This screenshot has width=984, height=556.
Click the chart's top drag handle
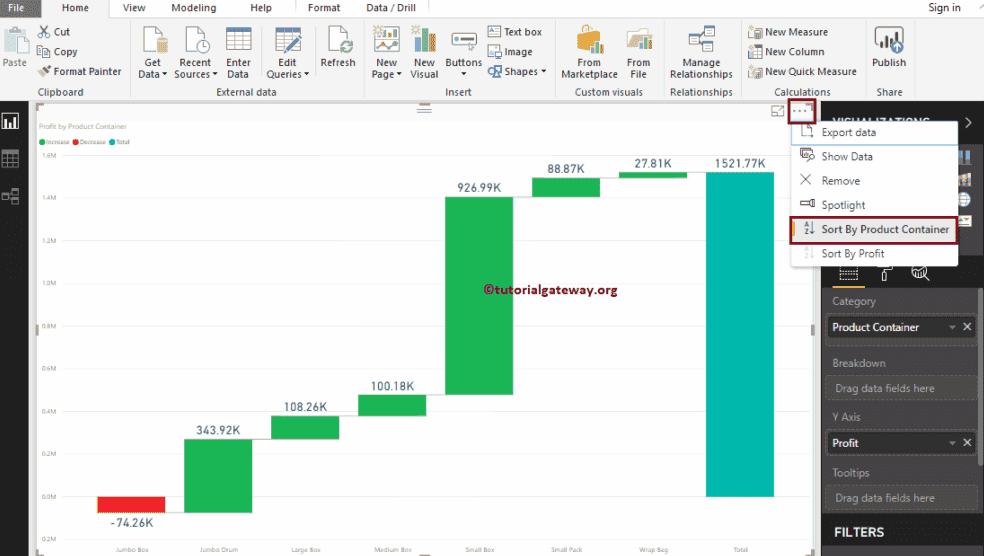[x=424, y=109]
